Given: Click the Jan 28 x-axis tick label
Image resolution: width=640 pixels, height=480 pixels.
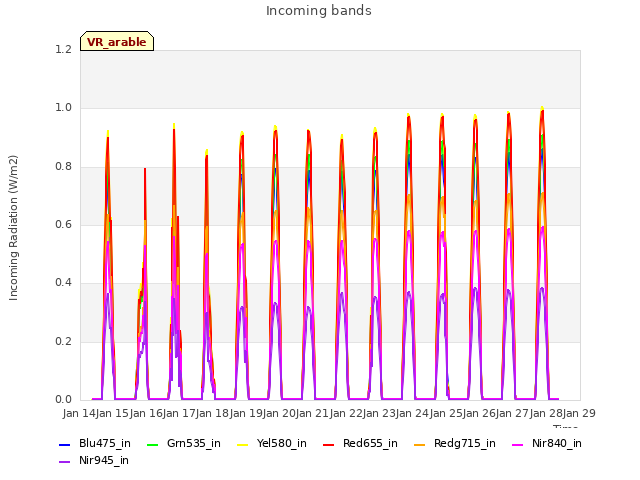Looking at the screenshot, I should point(546,413).
